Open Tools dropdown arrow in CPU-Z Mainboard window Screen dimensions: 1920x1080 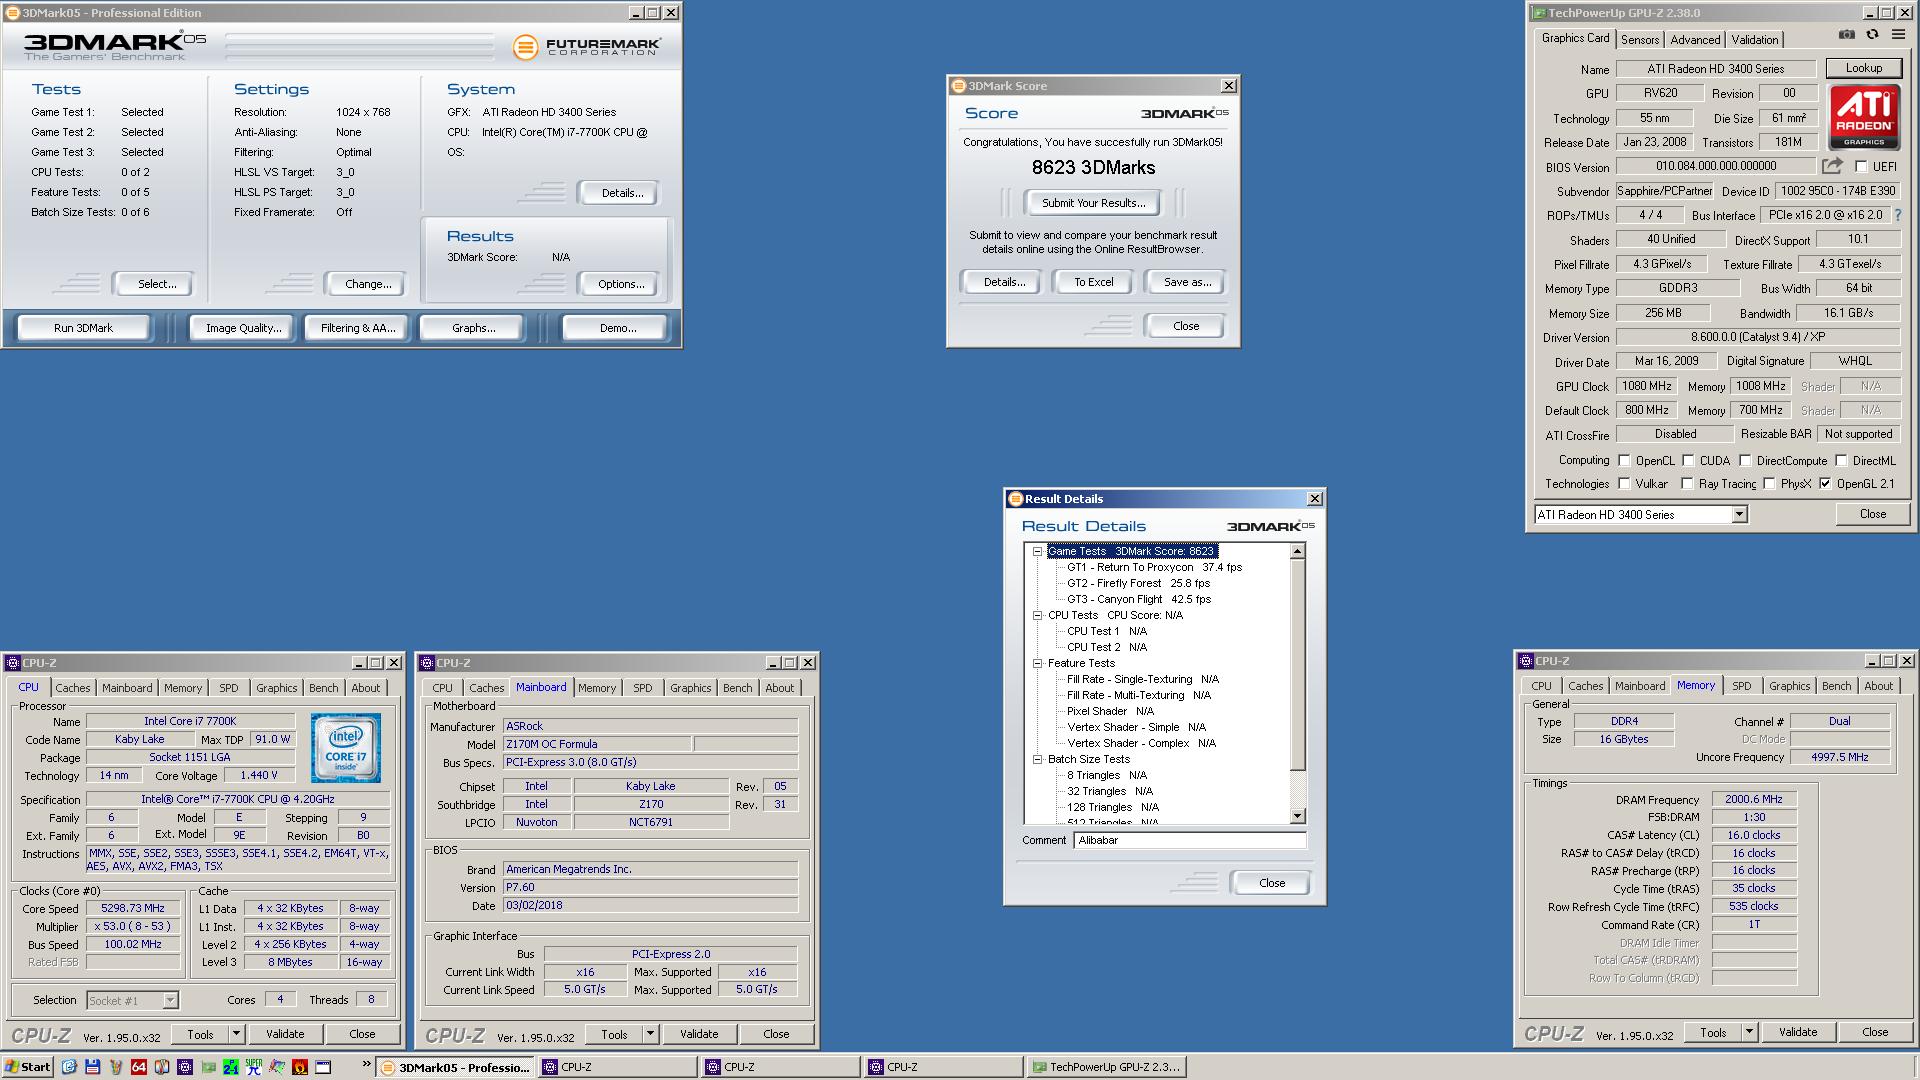pyautogui.click(x=650, y=1034)
